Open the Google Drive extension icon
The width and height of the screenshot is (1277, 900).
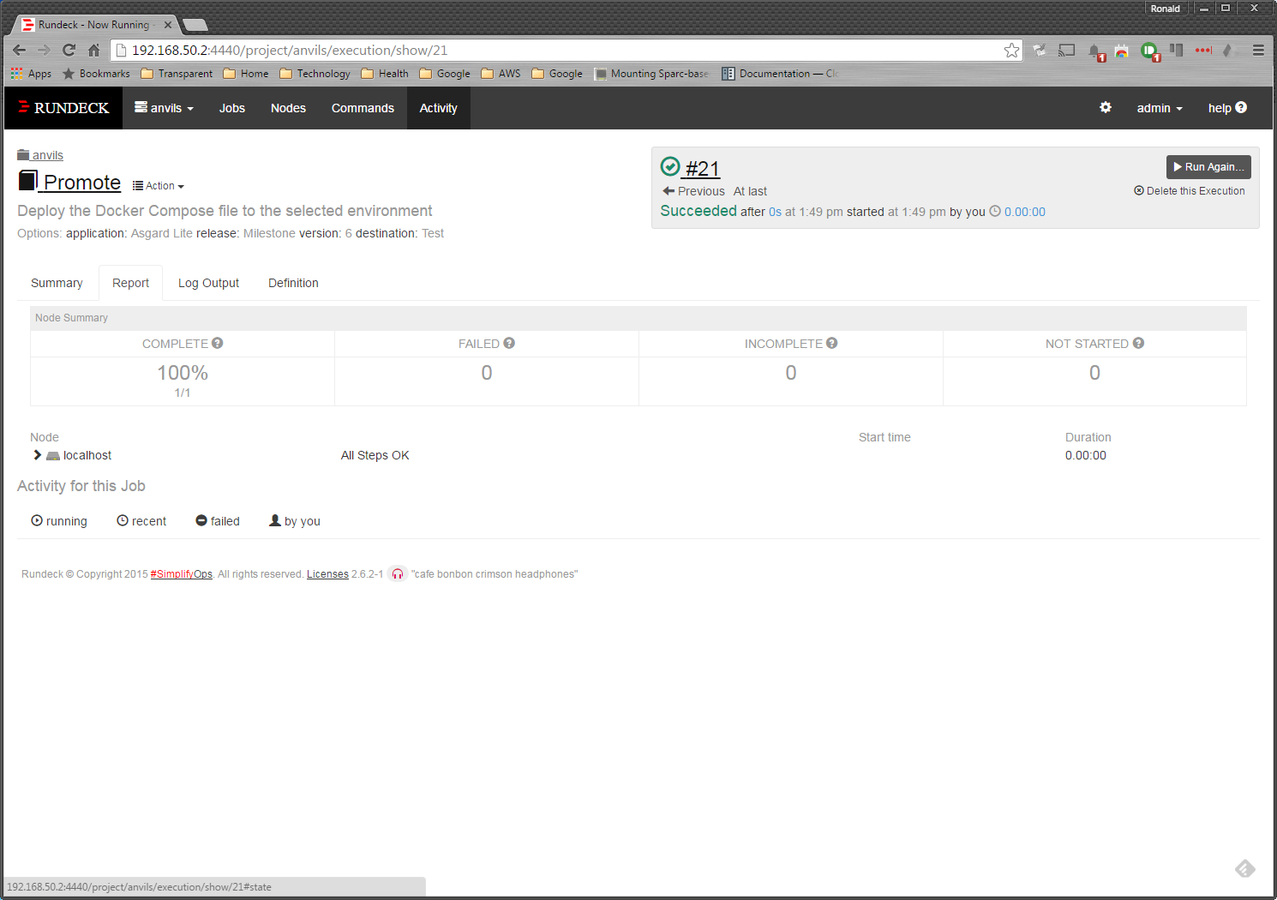(x=1229, y=50)
